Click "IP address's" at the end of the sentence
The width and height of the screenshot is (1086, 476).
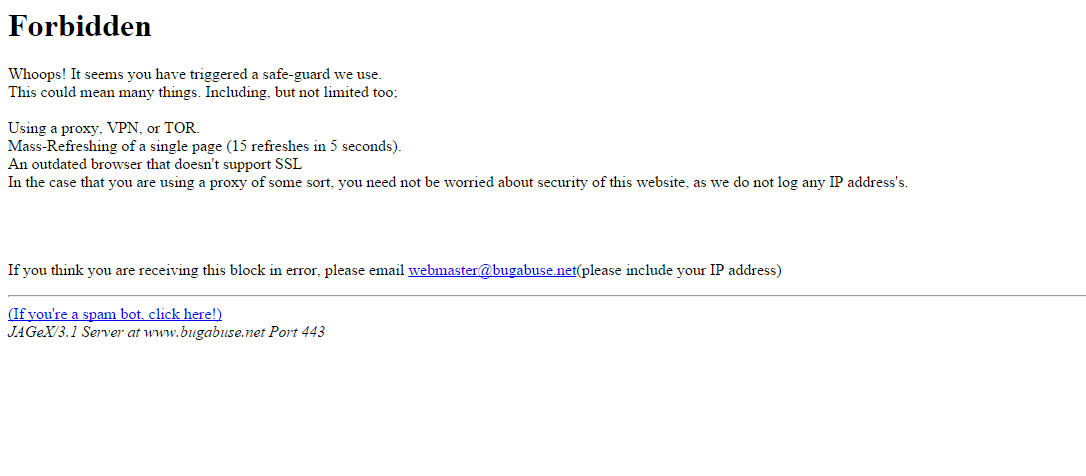869,183
